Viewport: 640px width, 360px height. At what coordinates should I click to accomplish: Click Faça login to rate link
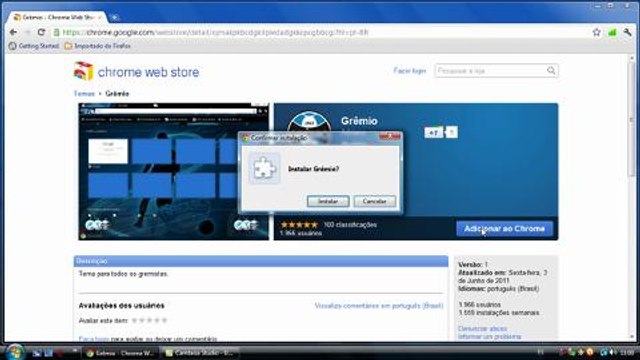coord(94,339)
